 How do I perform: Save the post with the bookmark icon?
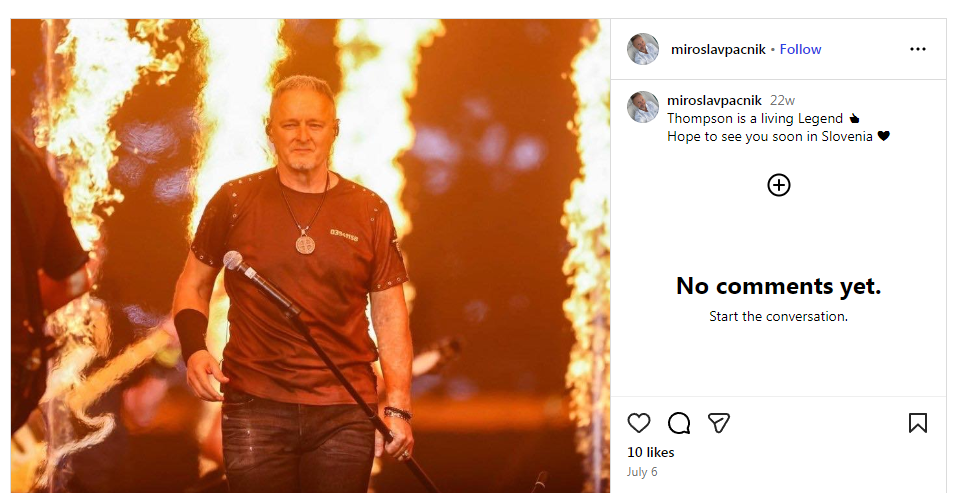918,423
